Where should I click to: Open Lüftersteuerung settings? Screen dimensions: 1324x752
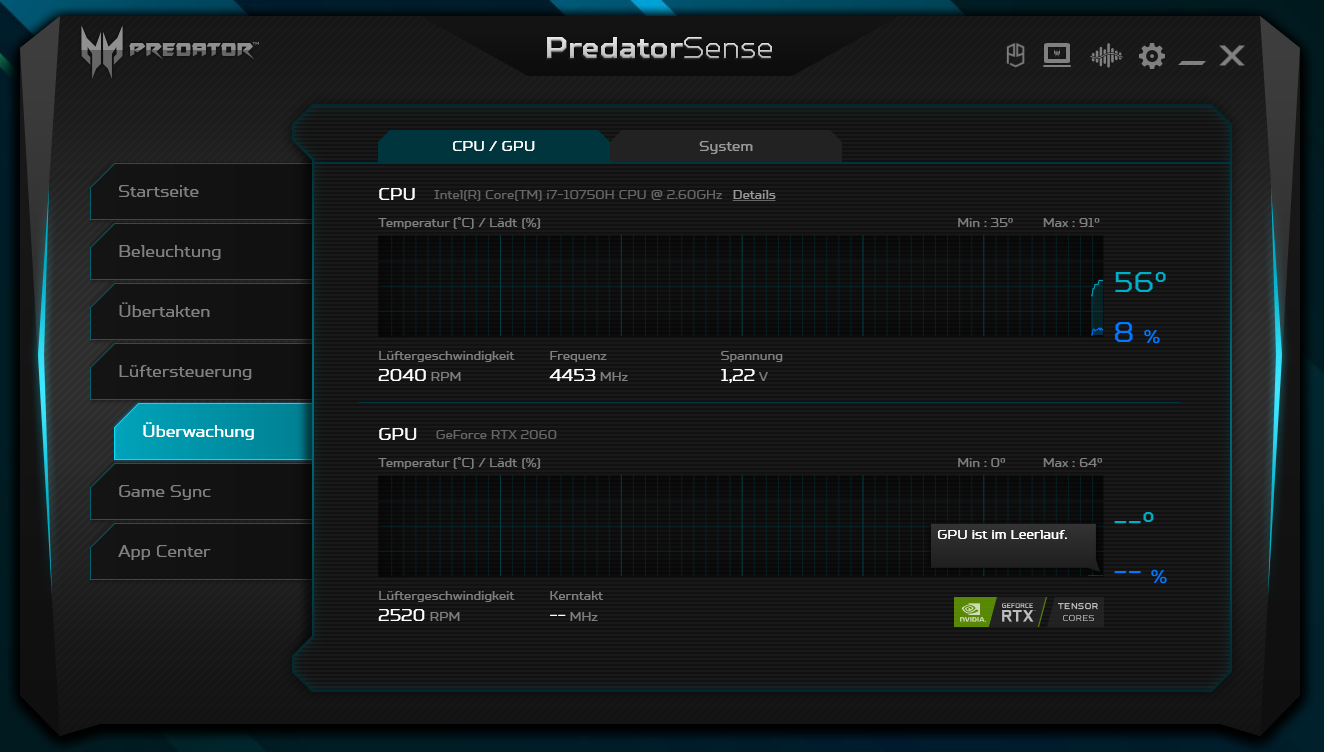pyautogui.click(x=201, y=371)
